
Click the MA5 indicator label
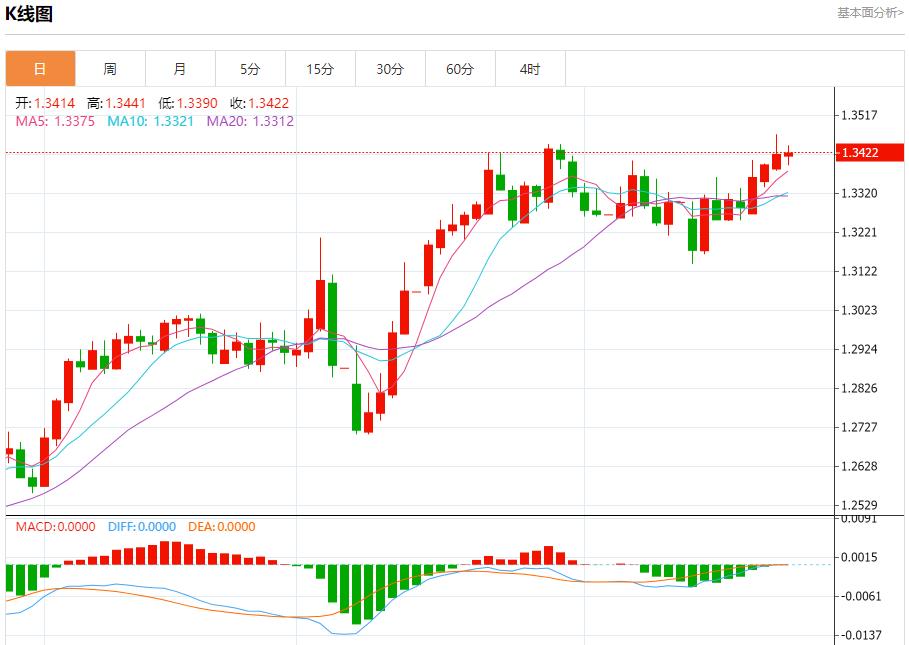tap(54, 121)
